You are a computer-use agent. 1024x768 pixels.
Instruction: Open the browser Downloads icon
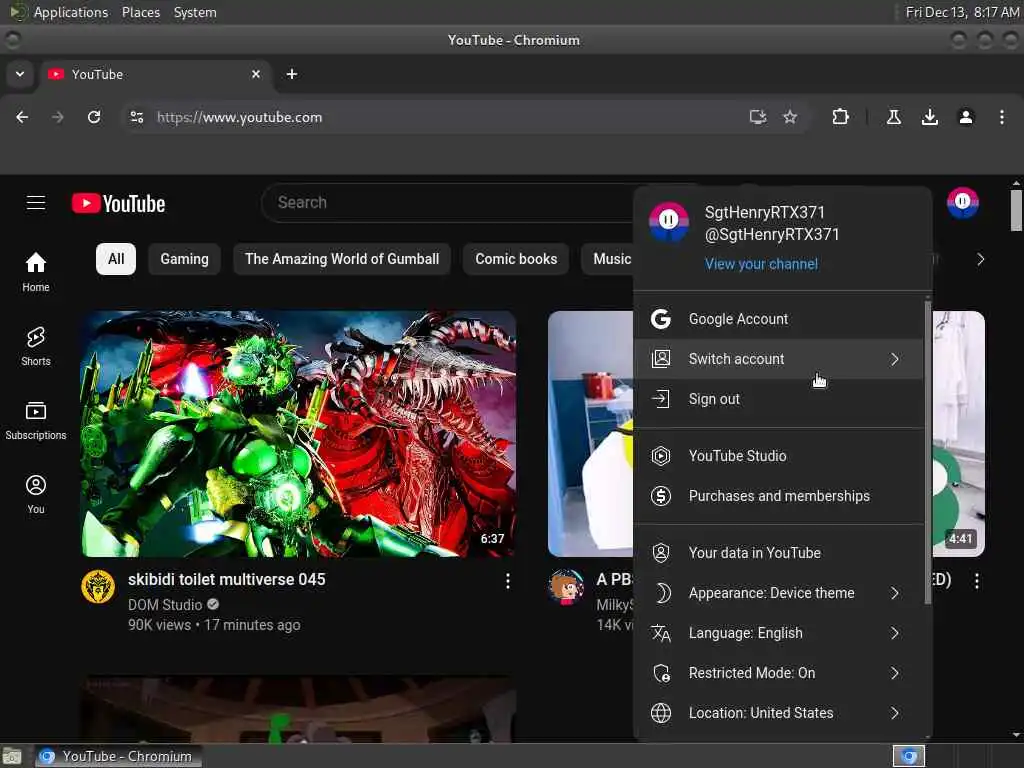pyautogui.click(x=930, y=117)
